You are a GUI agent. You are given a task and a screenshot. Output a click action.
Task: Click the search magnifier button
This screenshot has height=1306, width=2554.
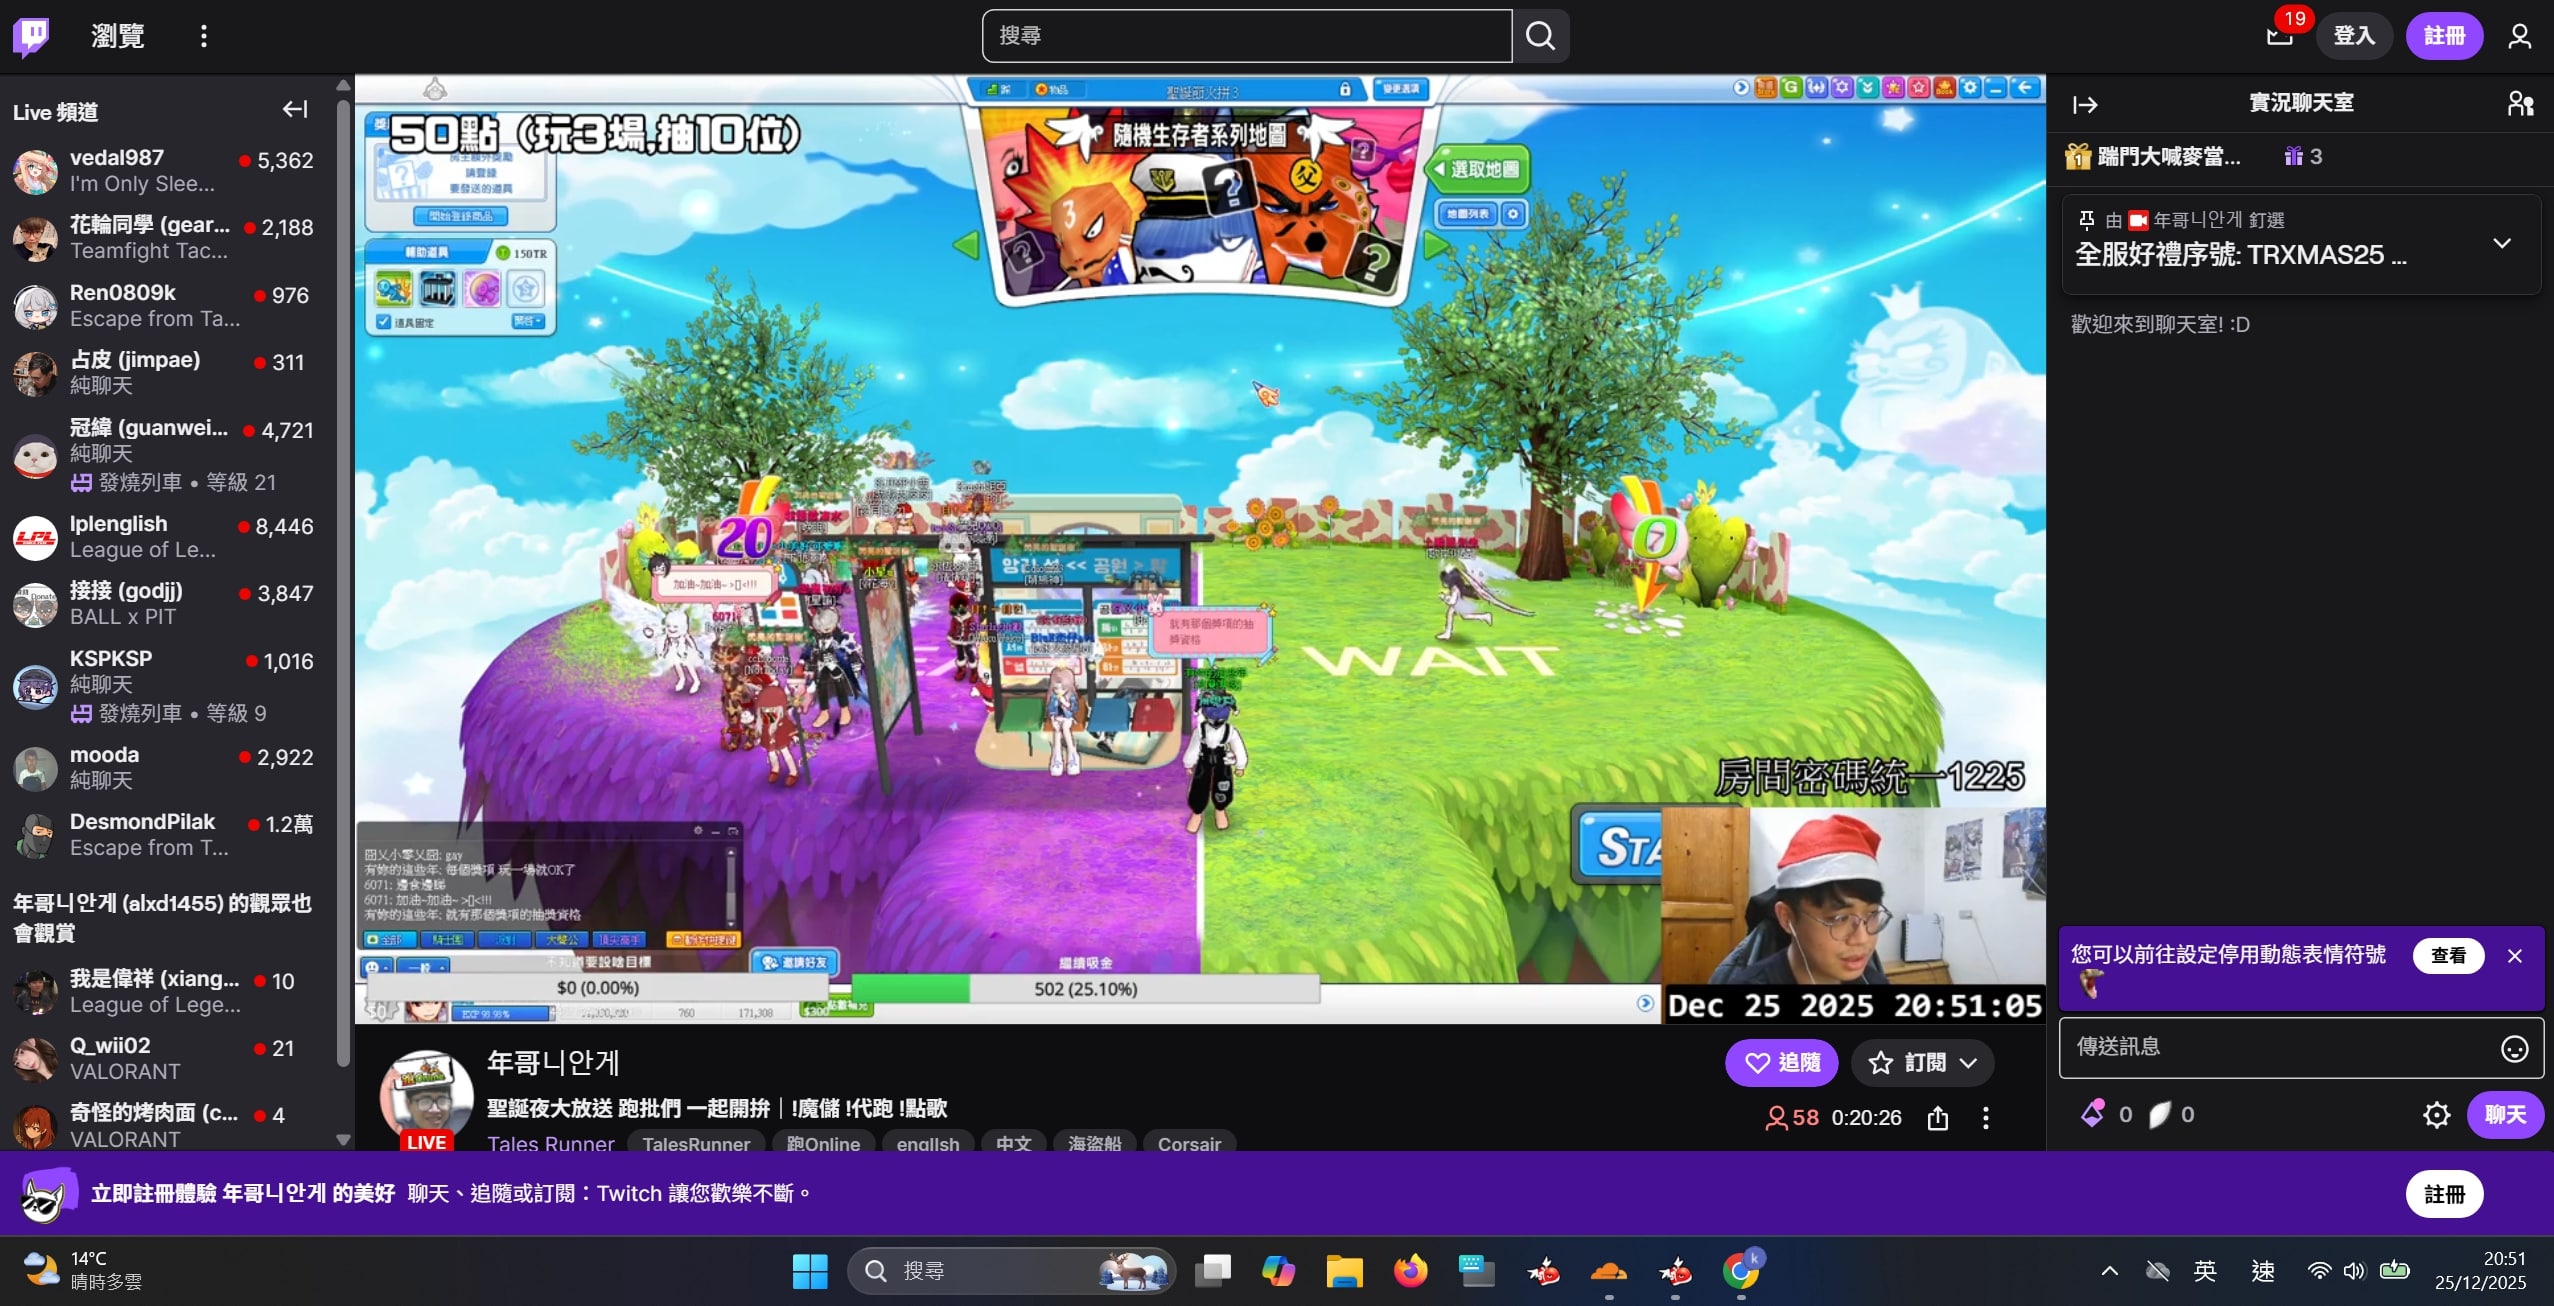point(1540,36)
